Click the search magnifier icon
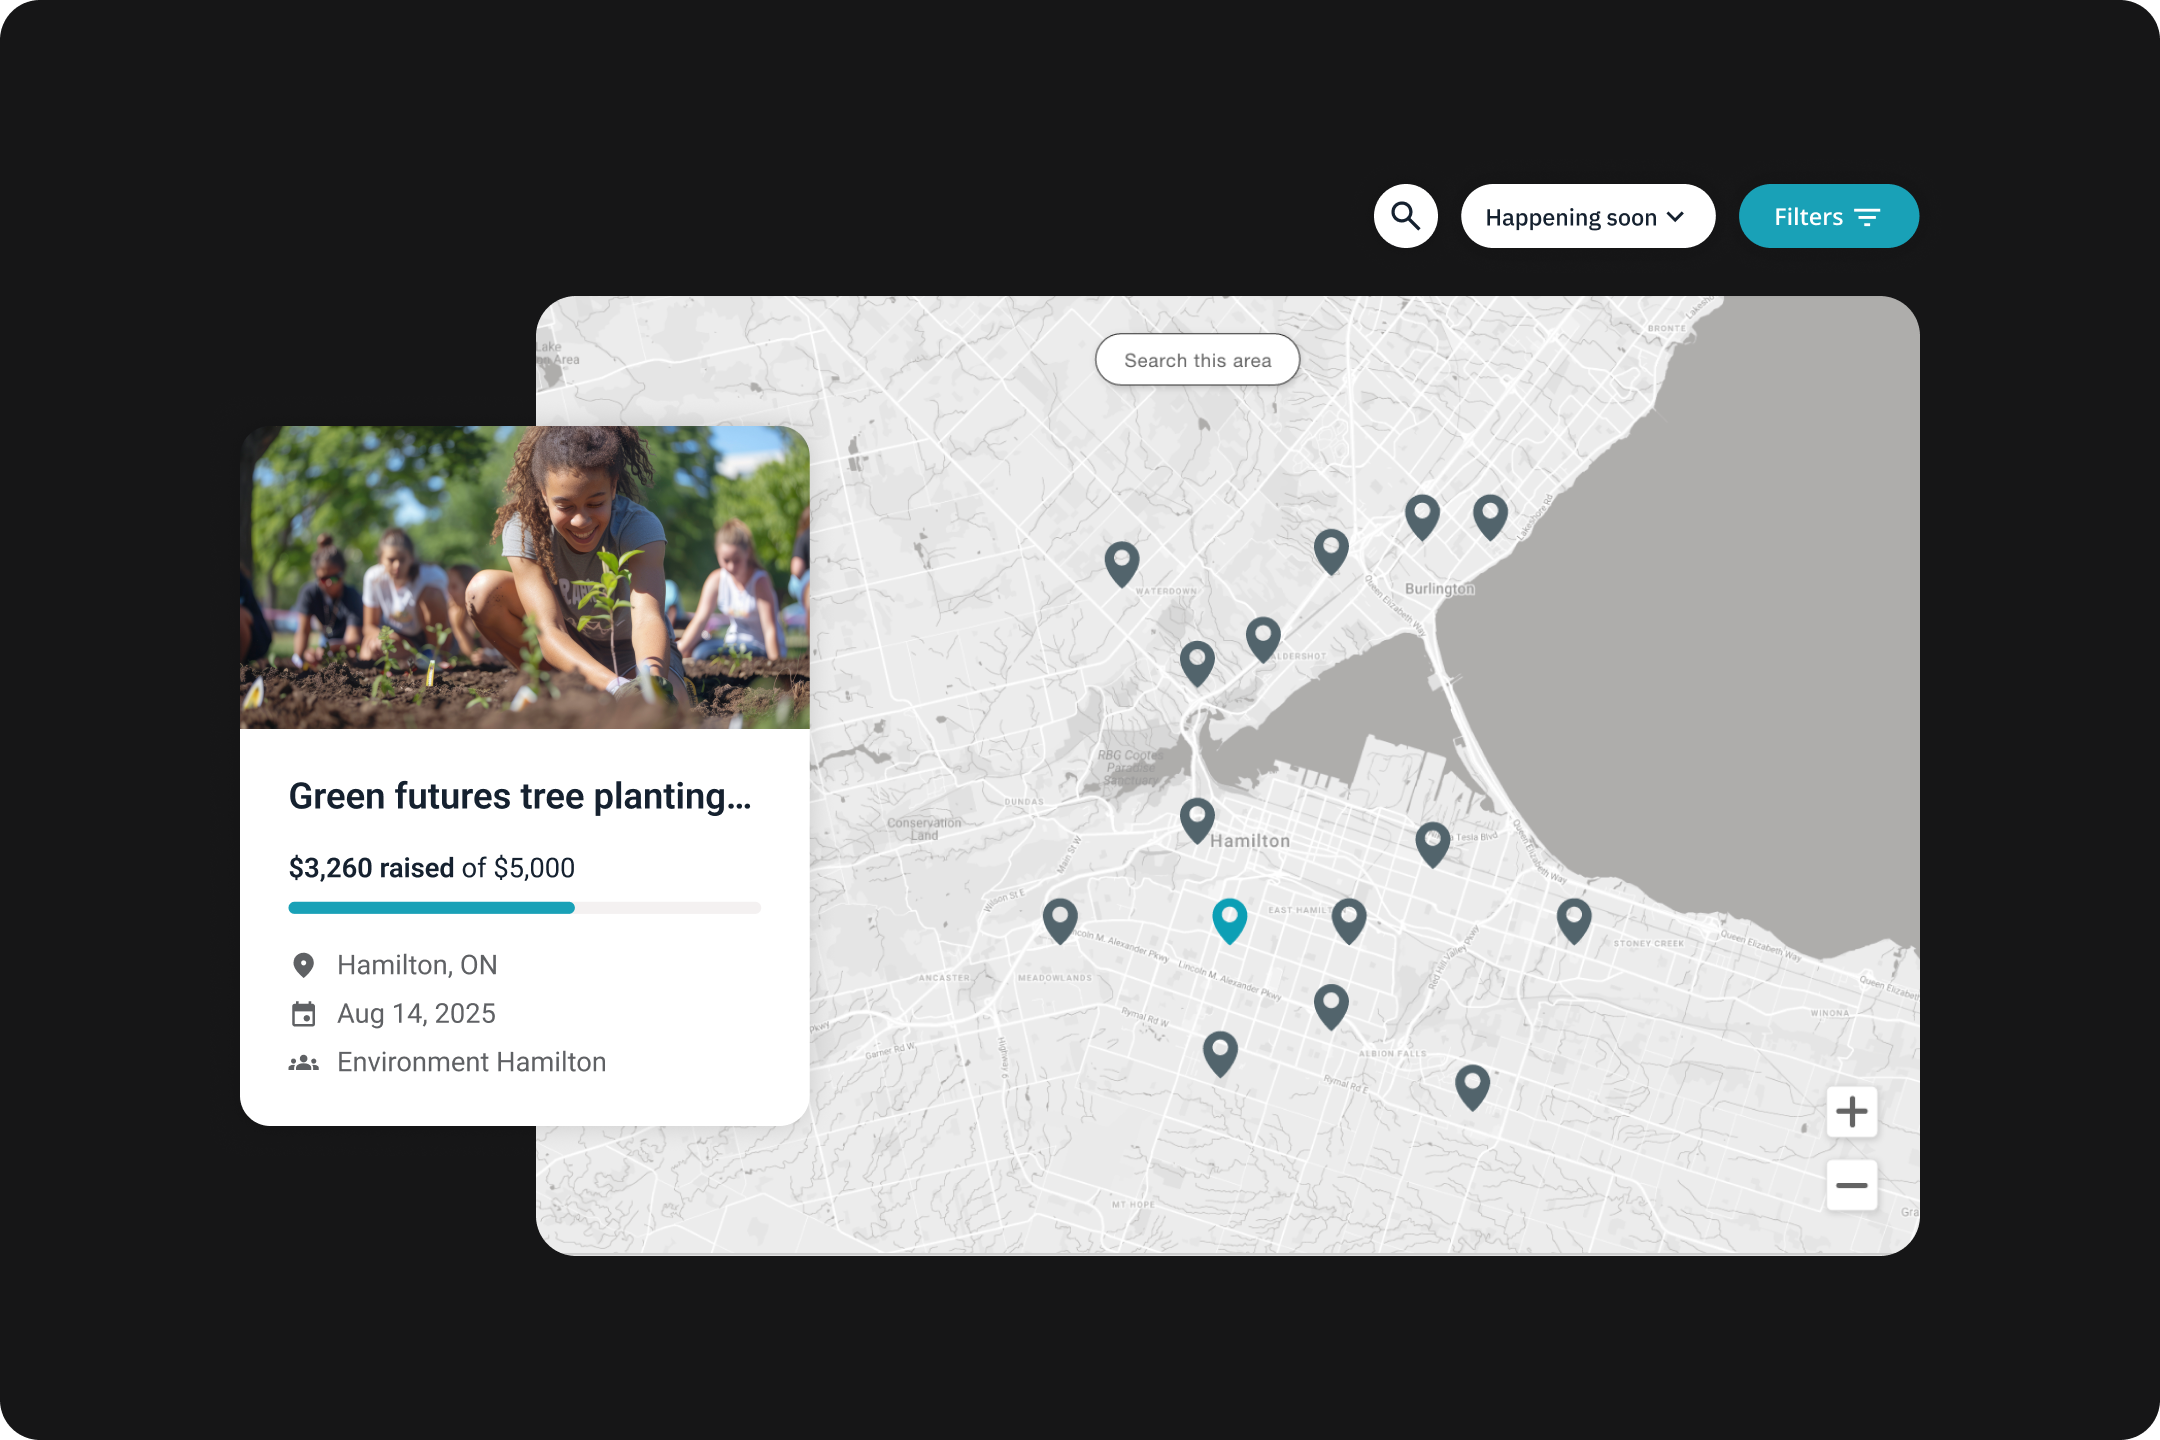Screen dimensions: 2160x1440 [1406, 216]
